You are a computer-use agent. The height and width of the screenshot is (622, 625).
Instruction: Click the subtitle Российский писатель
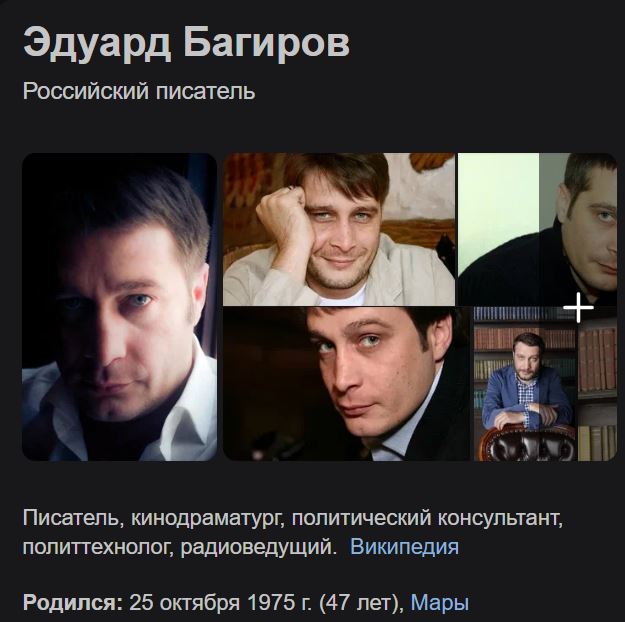139,91
